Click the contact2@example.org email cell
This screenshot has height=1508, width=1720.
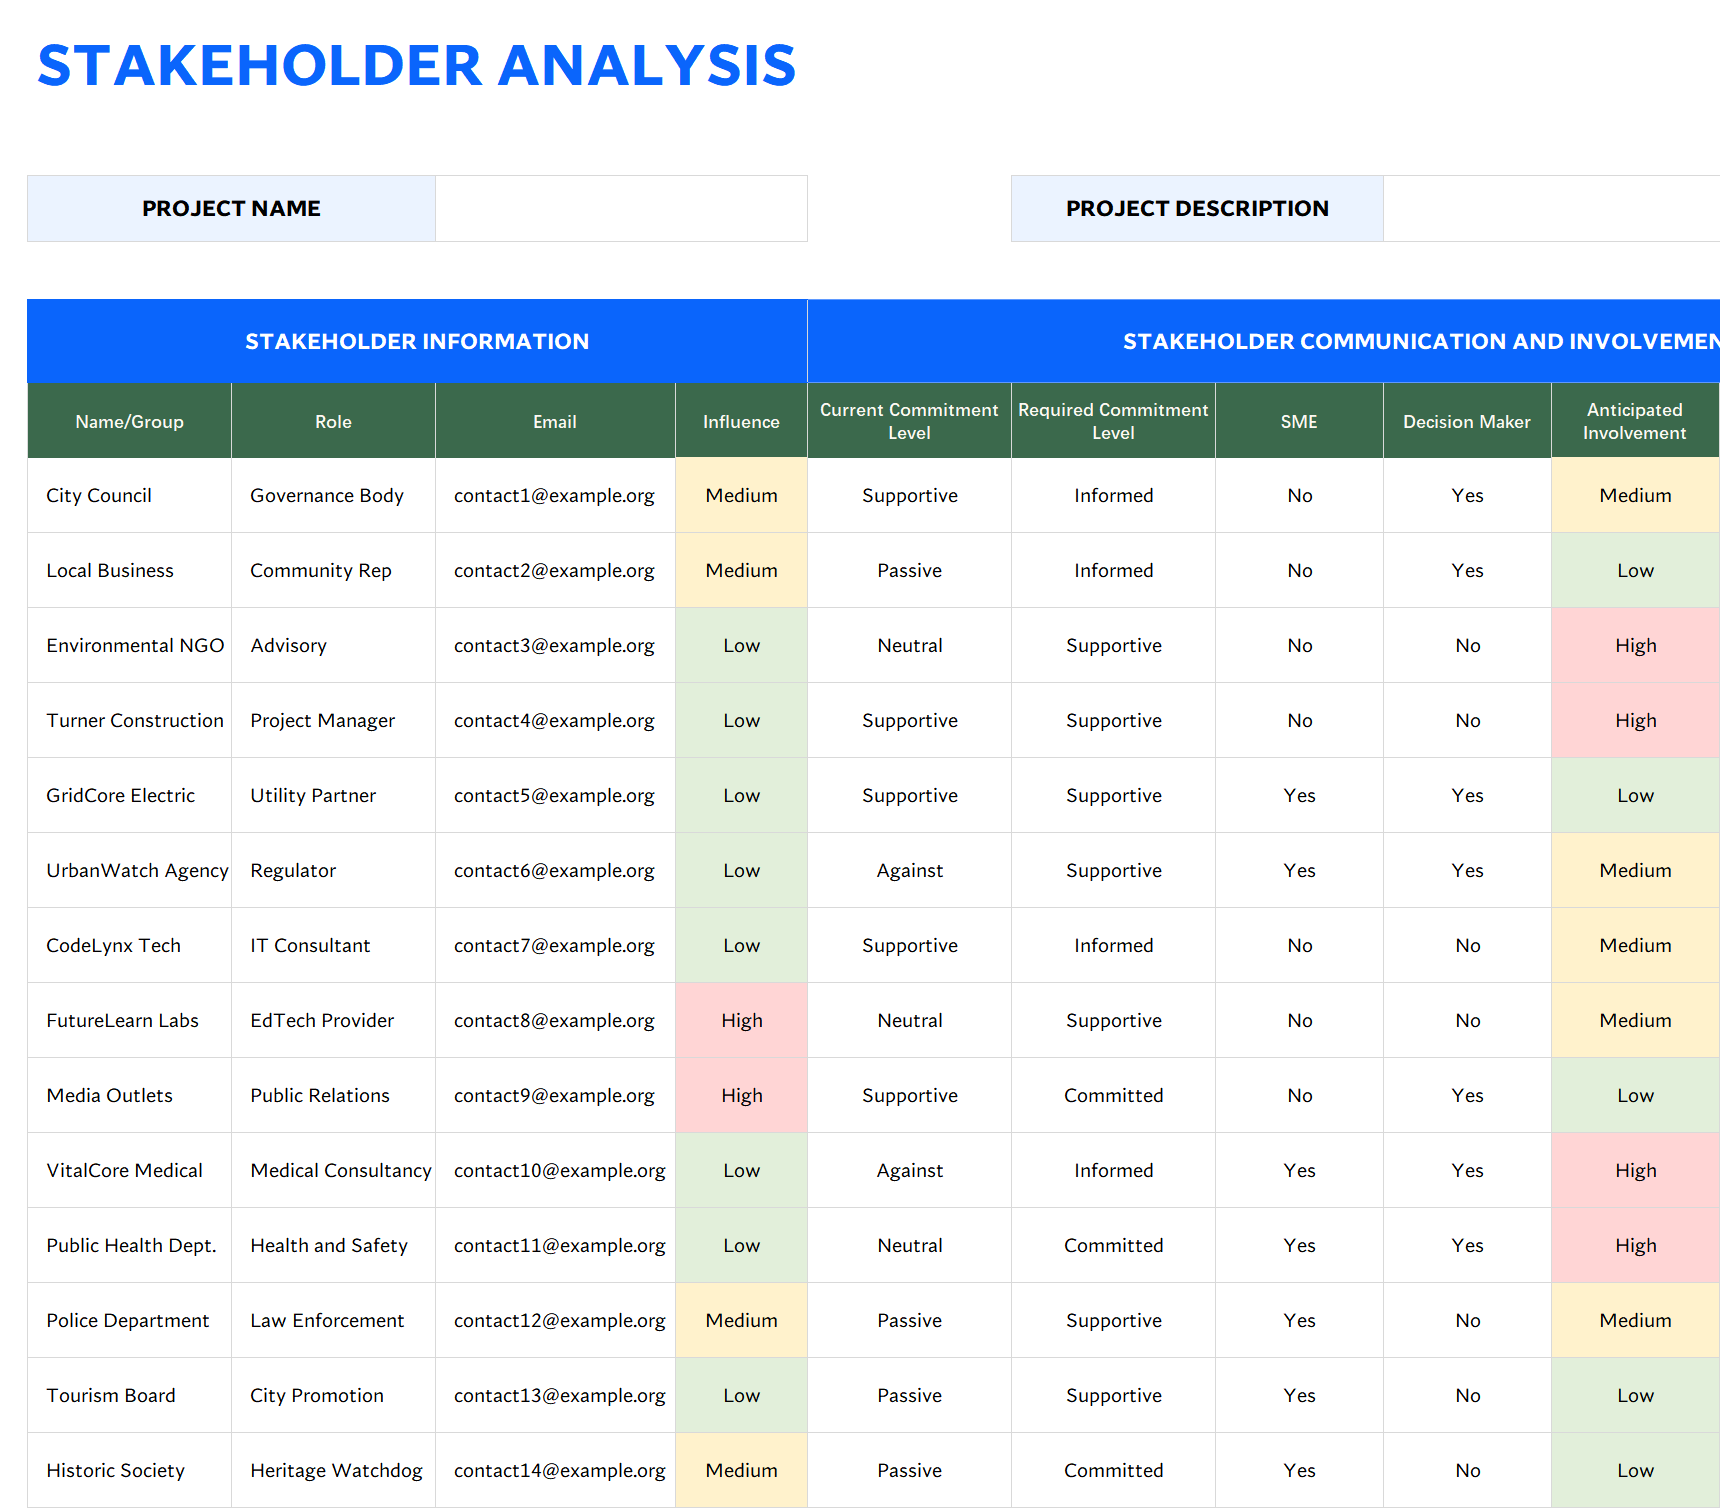point(555,570)
